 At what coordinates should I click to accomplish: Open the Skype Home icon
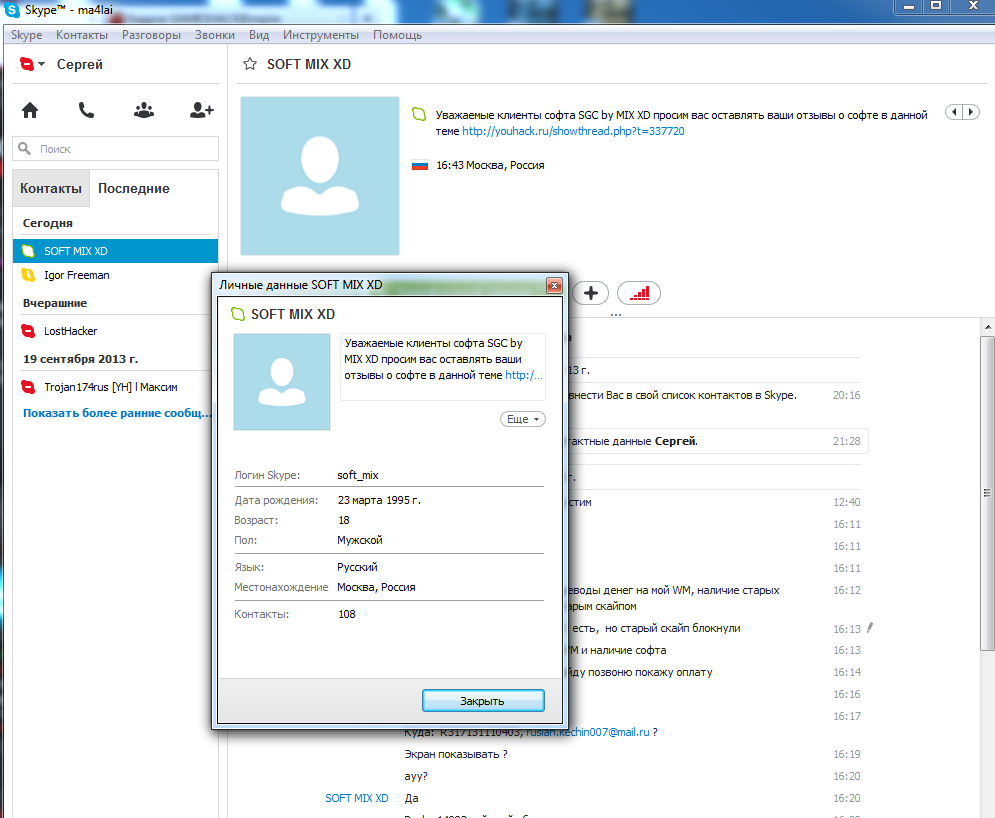tap(30, 110)
